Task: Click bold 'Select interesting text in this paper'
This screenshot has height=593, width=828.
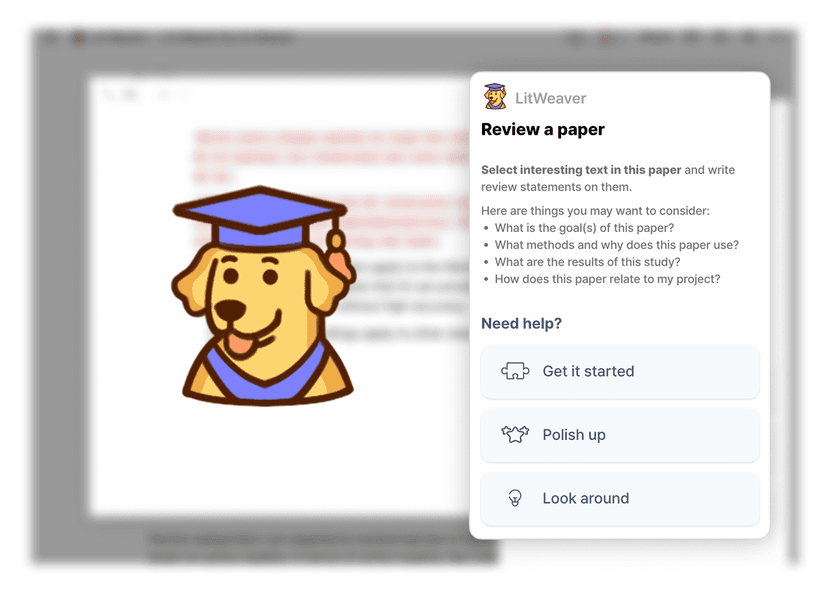Action: click(x=581, y=170)
